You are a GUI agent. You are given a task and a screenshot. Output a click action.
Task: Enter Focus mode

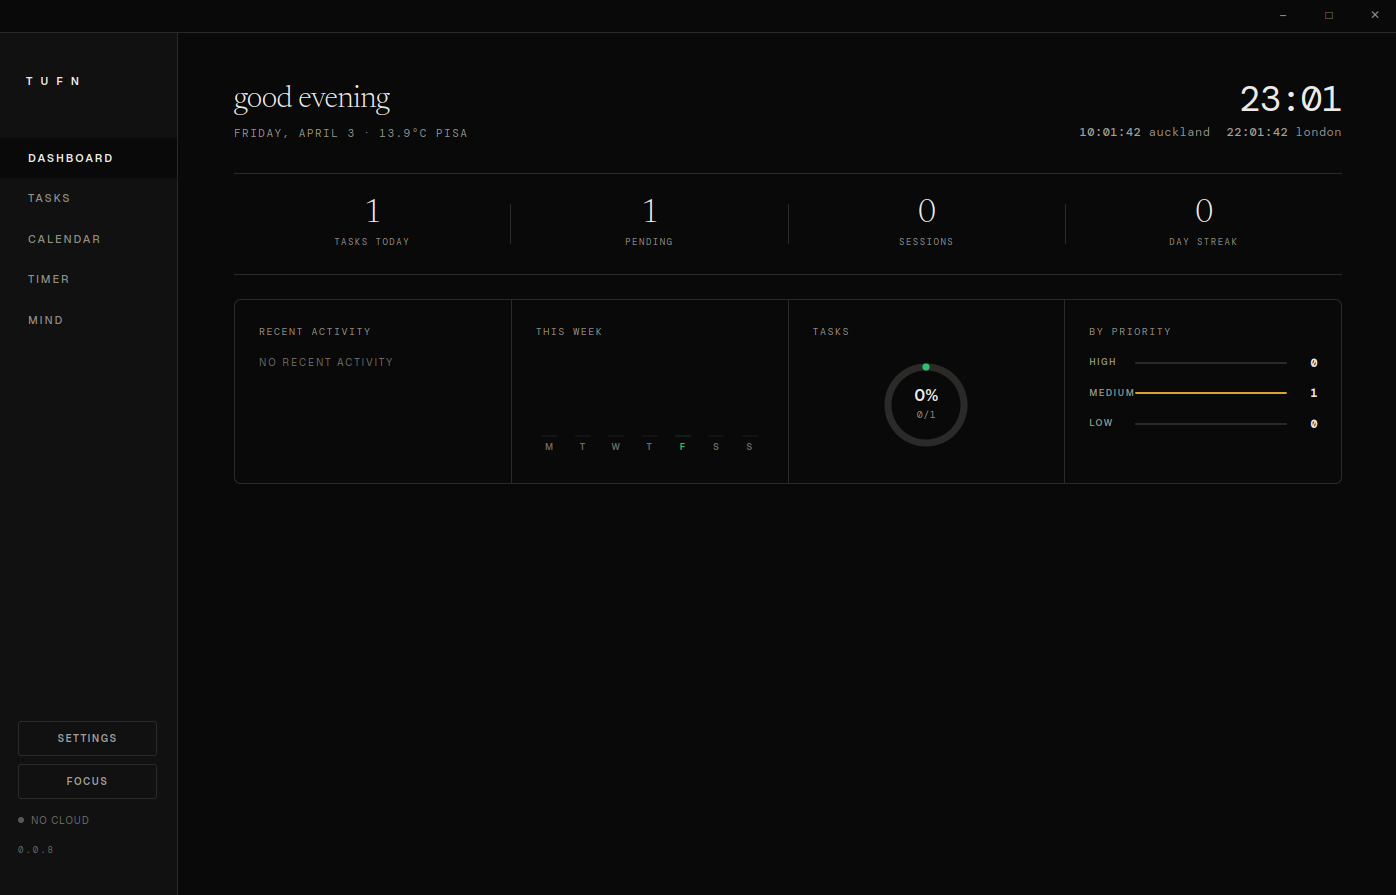(x=87, y=781)
